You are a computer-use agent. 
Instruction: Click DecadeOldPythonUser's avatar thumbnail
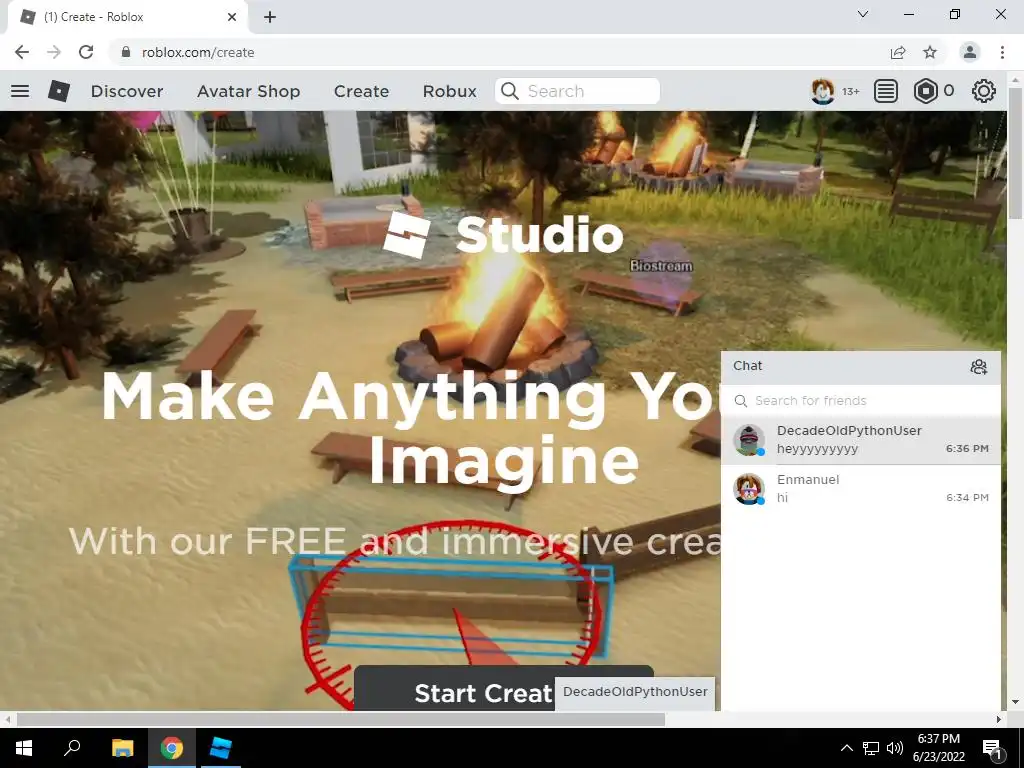(x=749, y=440)
